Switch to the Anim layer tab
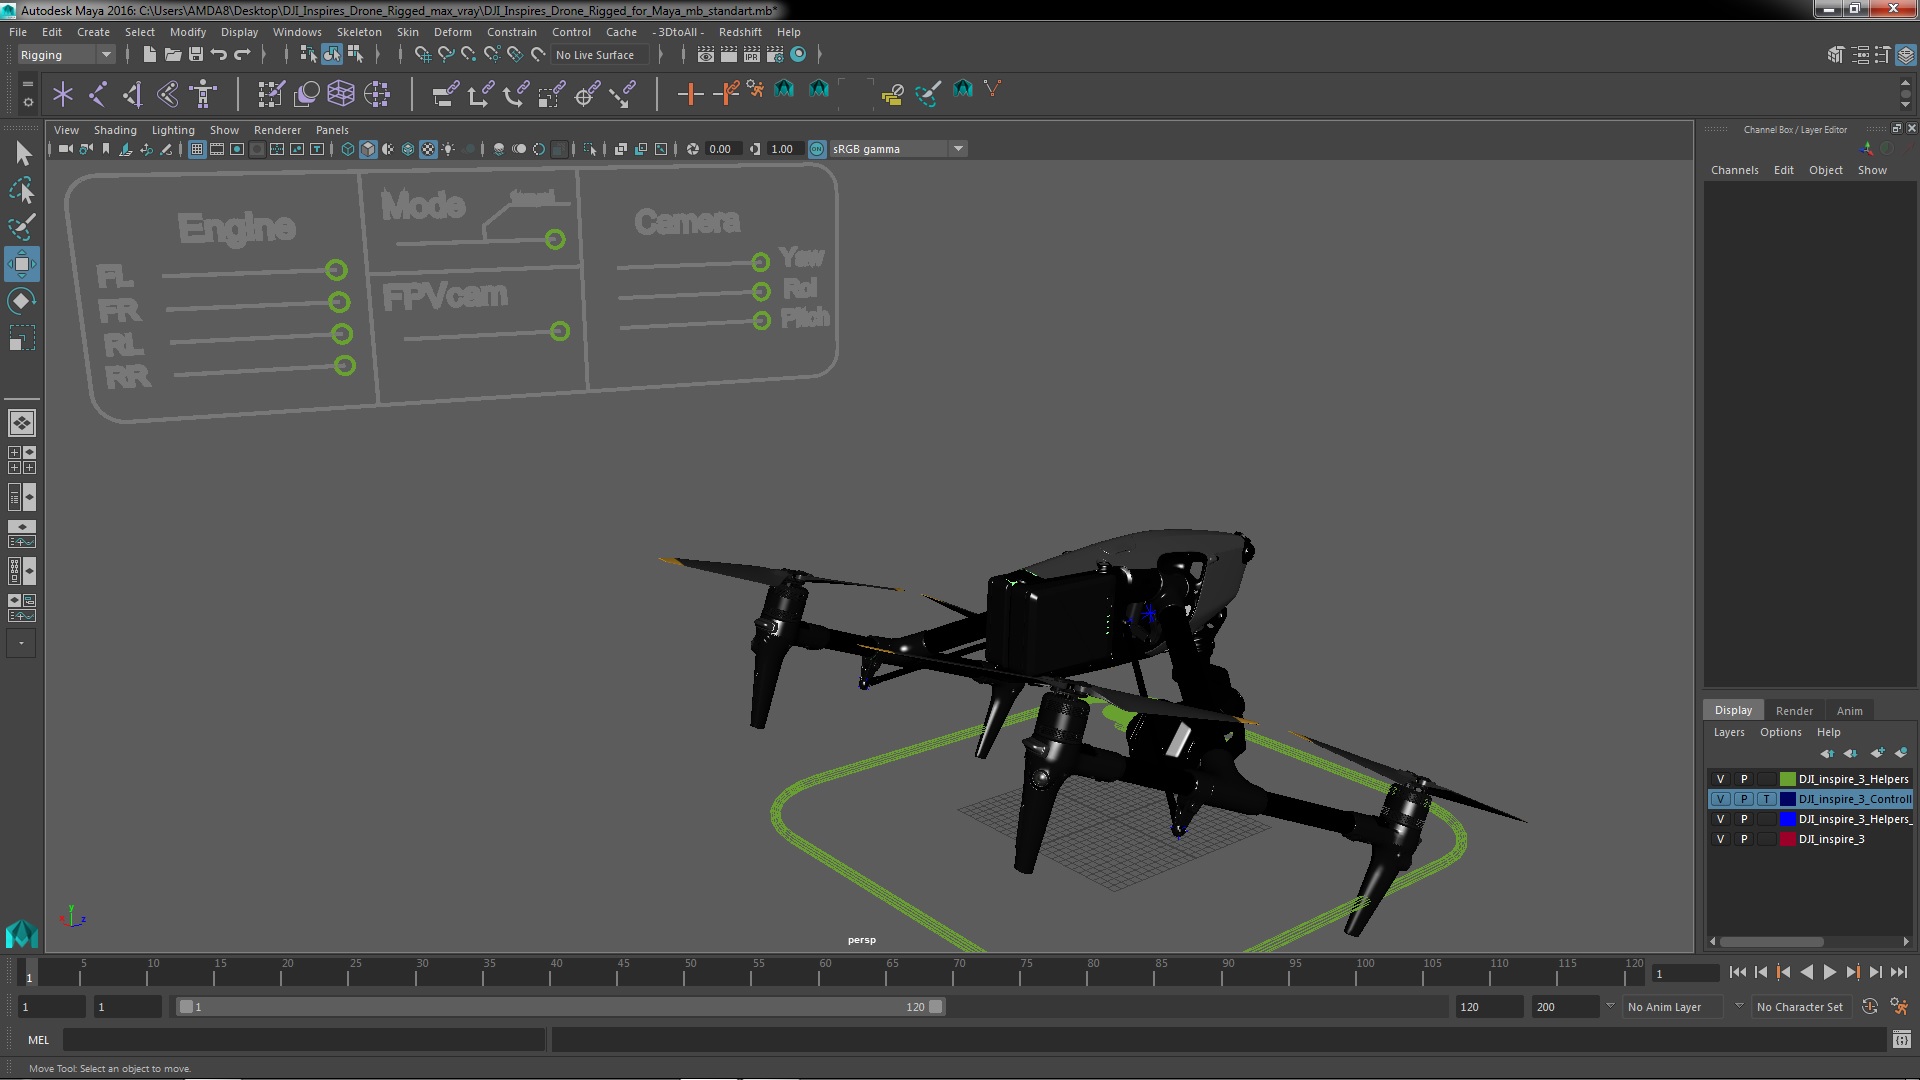The width and height of the screenshot is (1920, 1080). (1849, 711)
